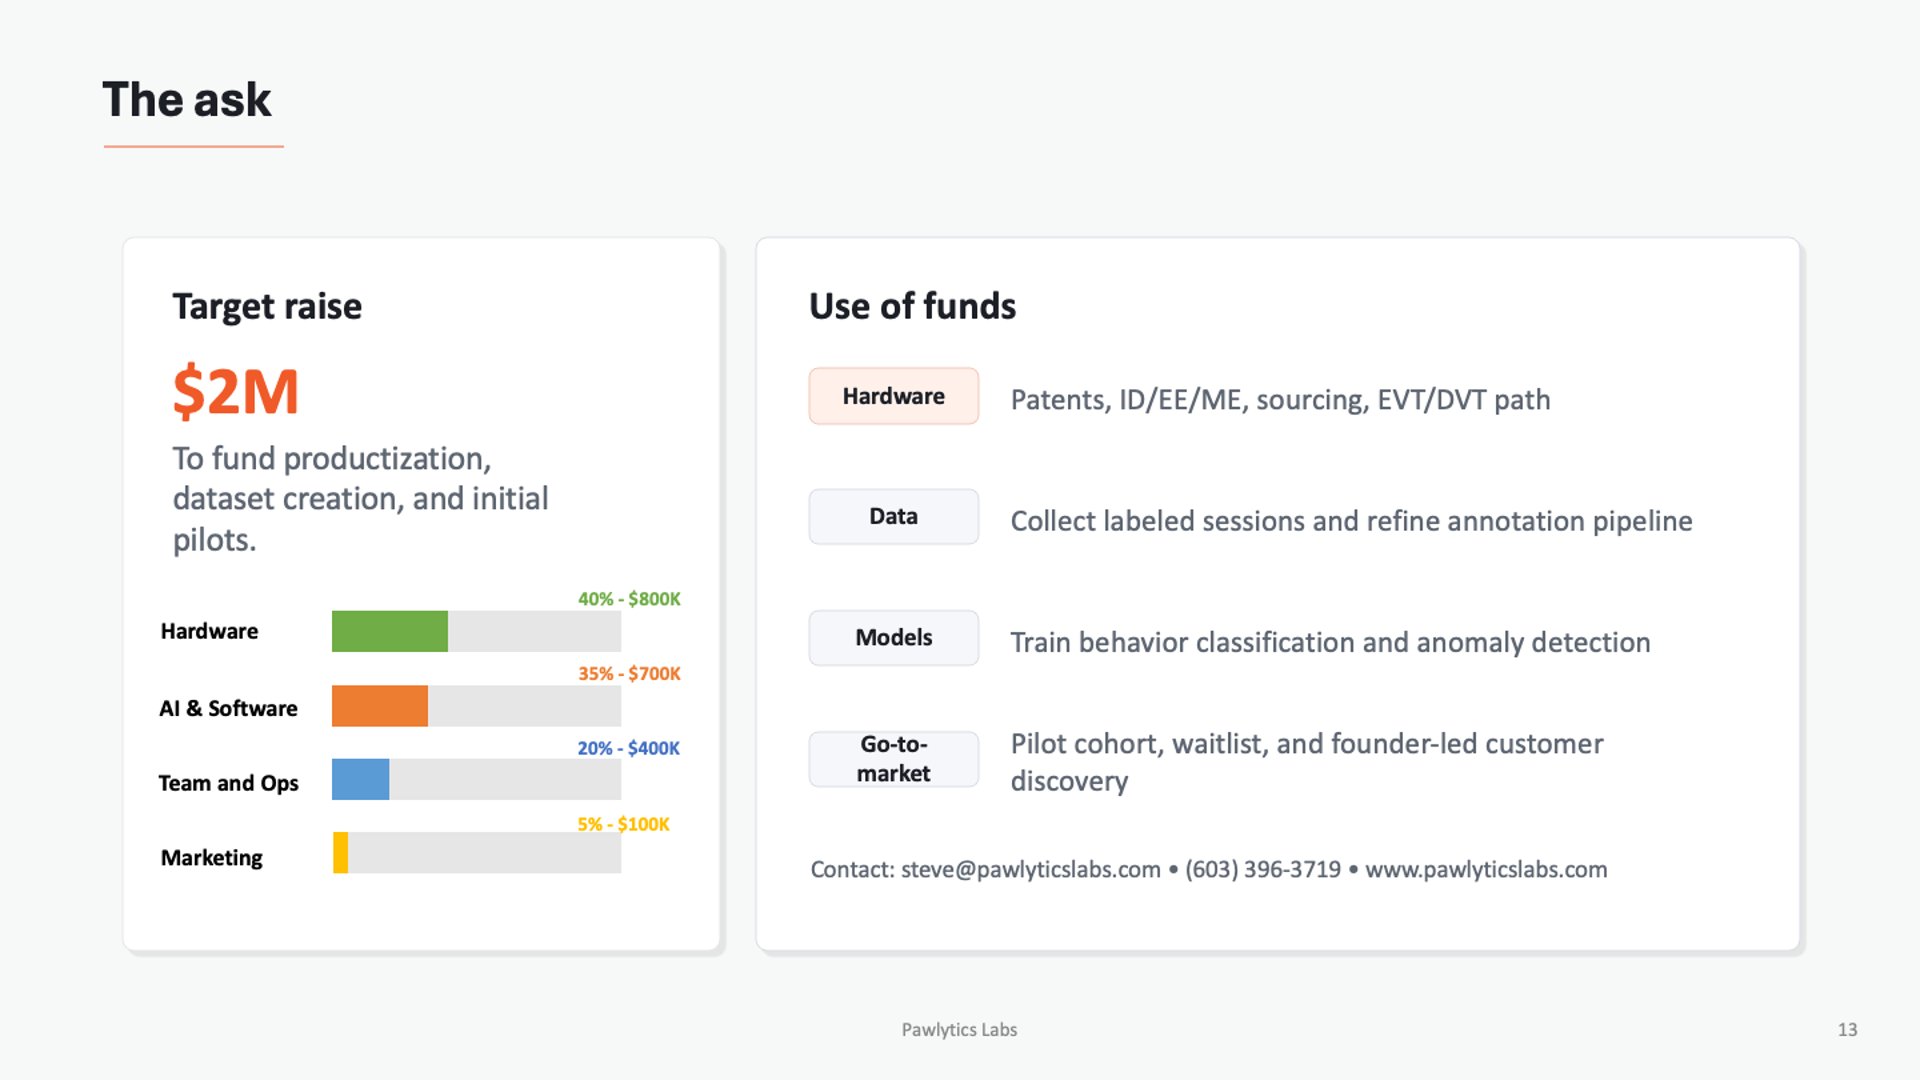Click the 40% - $800K label

(629, 599)
